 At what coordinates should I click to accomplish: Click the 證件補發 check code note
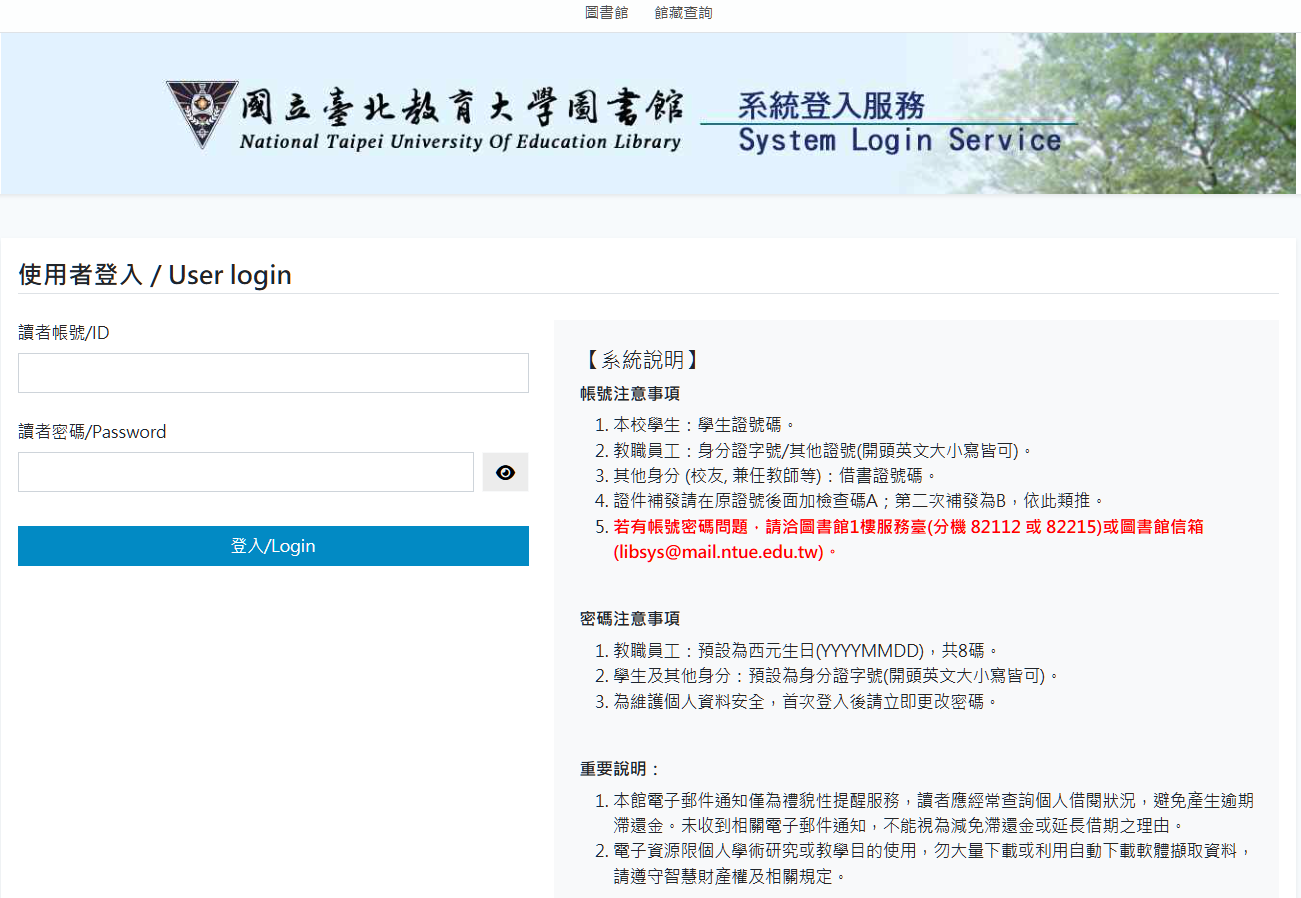858,501
